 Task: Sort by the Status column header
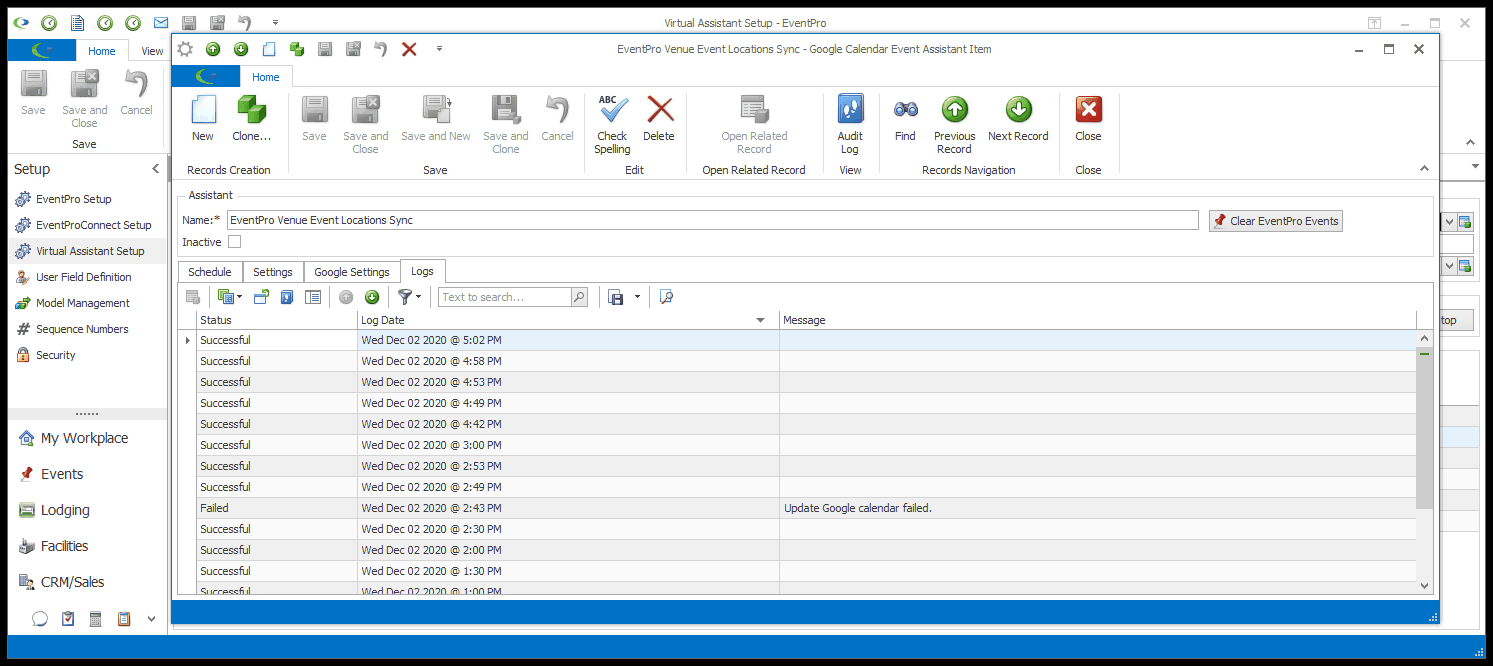[x=277, y=320]
